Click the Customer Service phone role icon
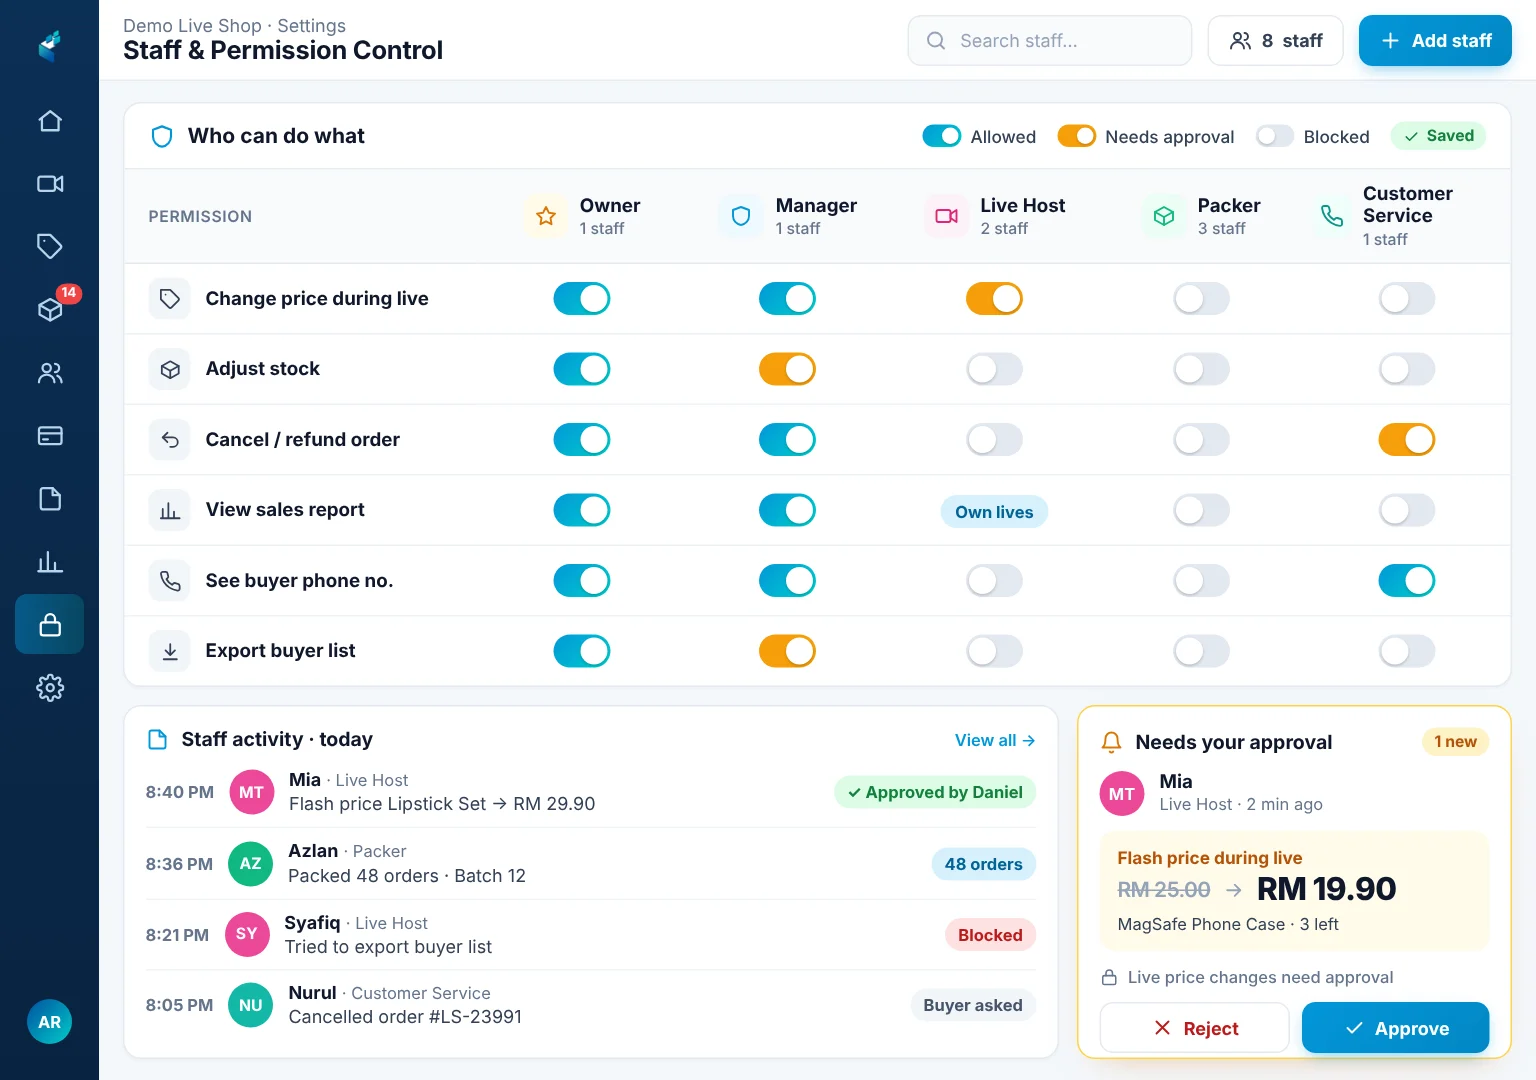The image size is (1536, 1080). tap(1332, 216)
